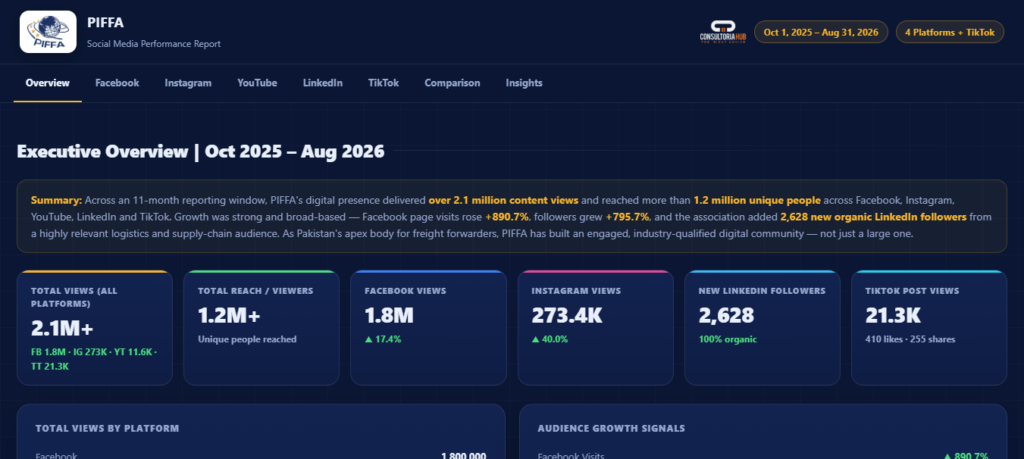Click the 40.0% growth indicator
Image resolution: width=1024 pixels, height=459 pixels.
click(550, 340)
